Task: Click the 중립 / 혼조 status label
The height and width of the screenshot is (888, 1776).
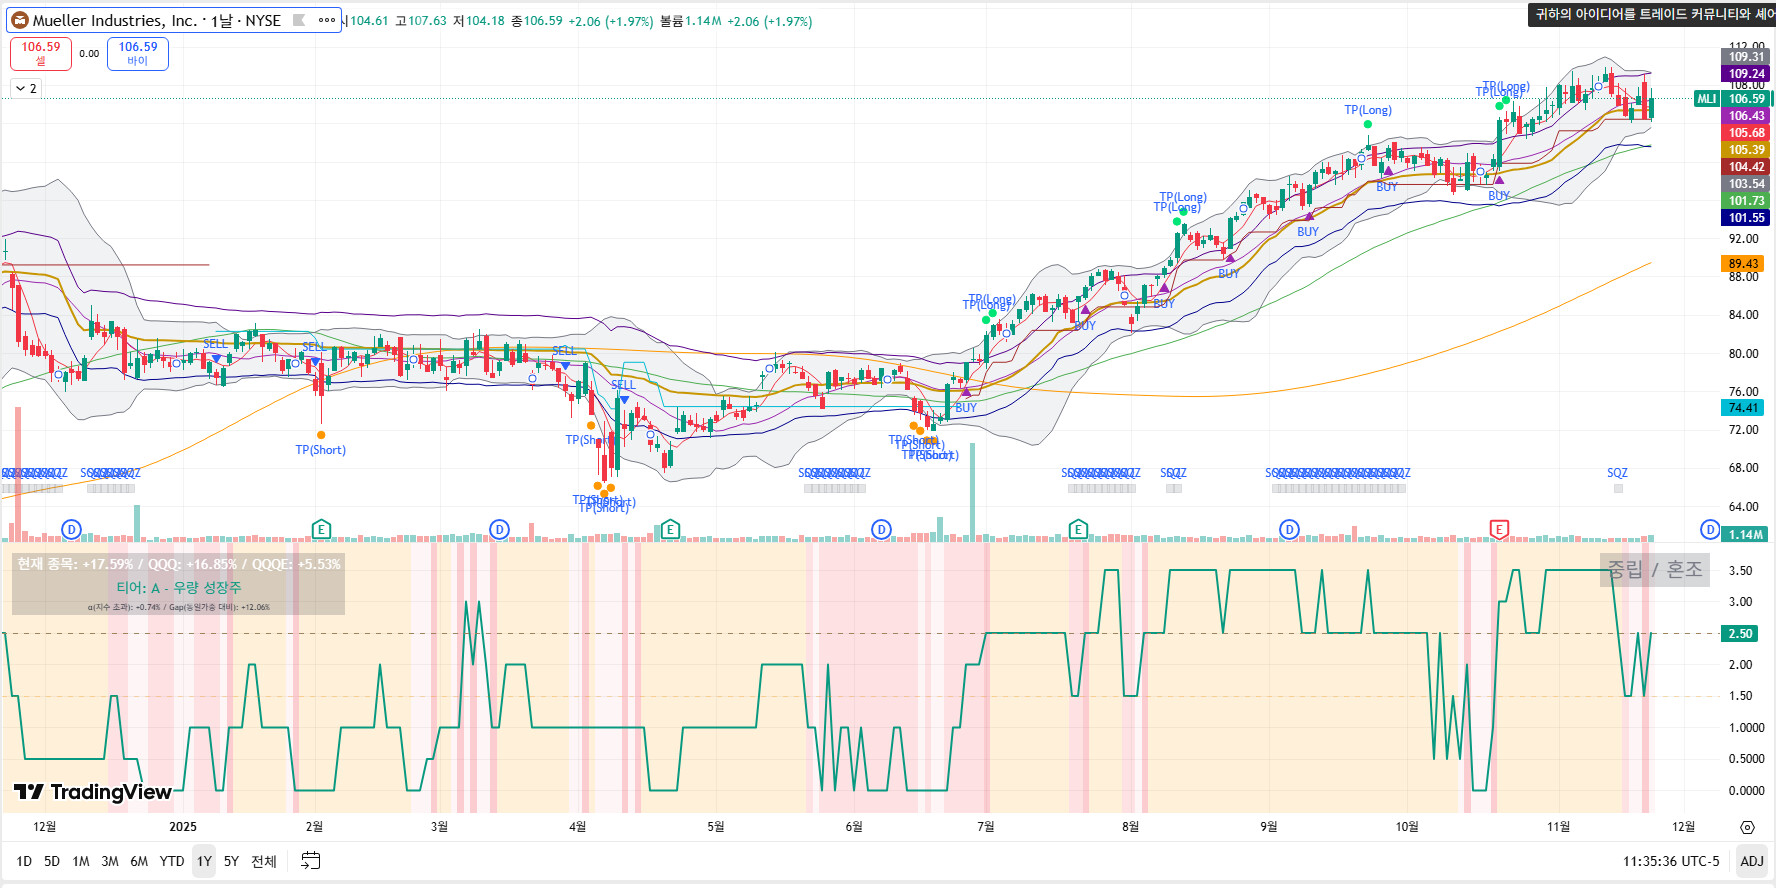Action: 1654,570
